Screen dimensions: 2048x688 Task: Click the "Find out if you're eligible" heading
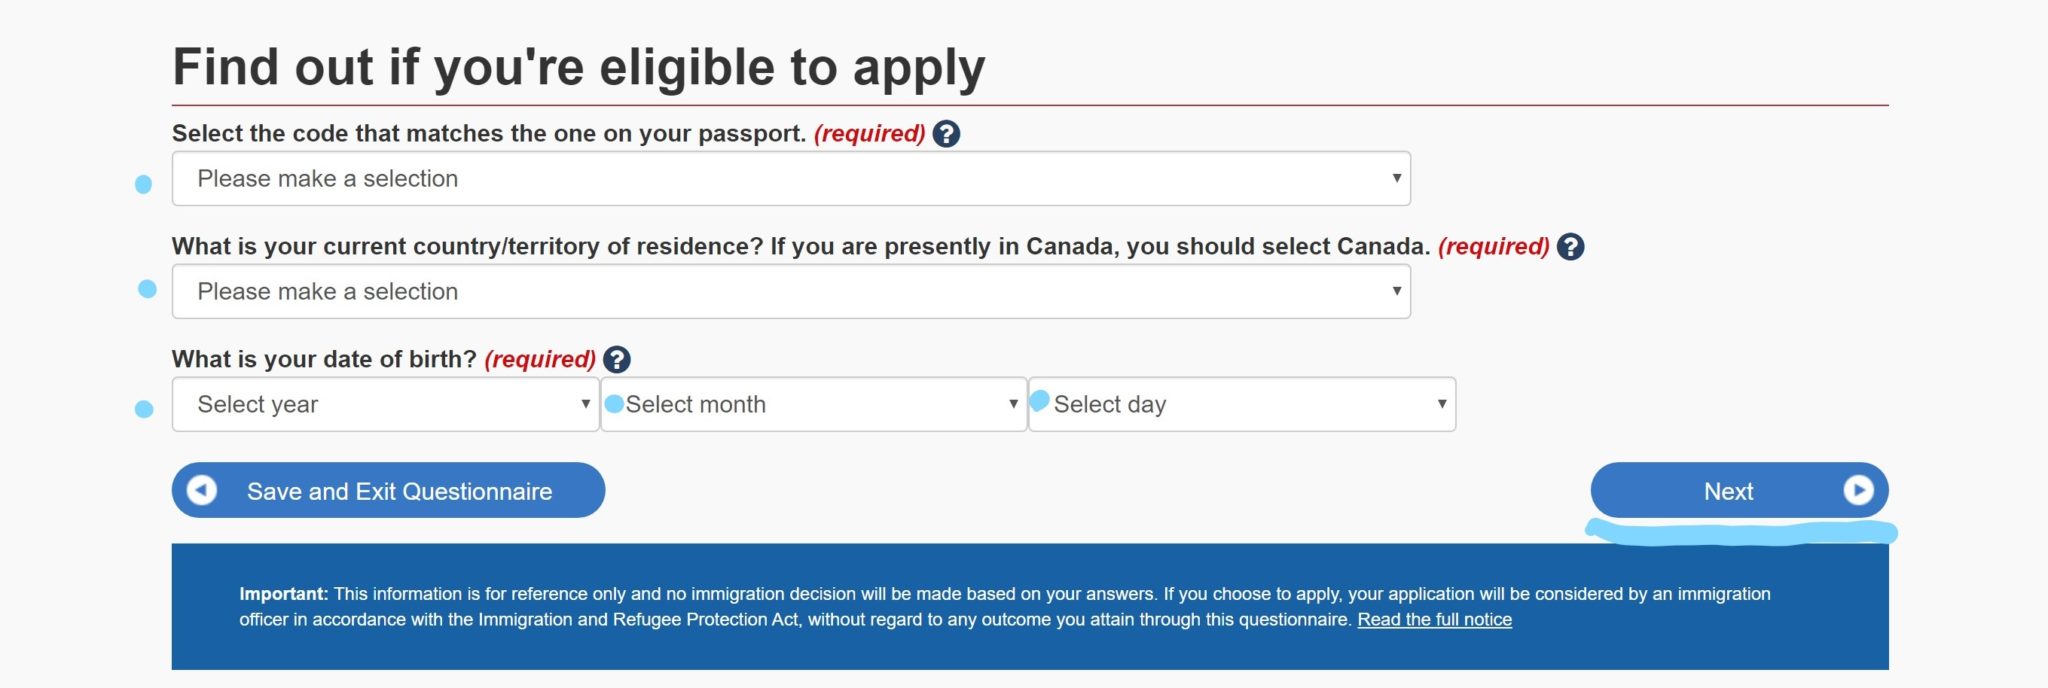coord(578,68)
